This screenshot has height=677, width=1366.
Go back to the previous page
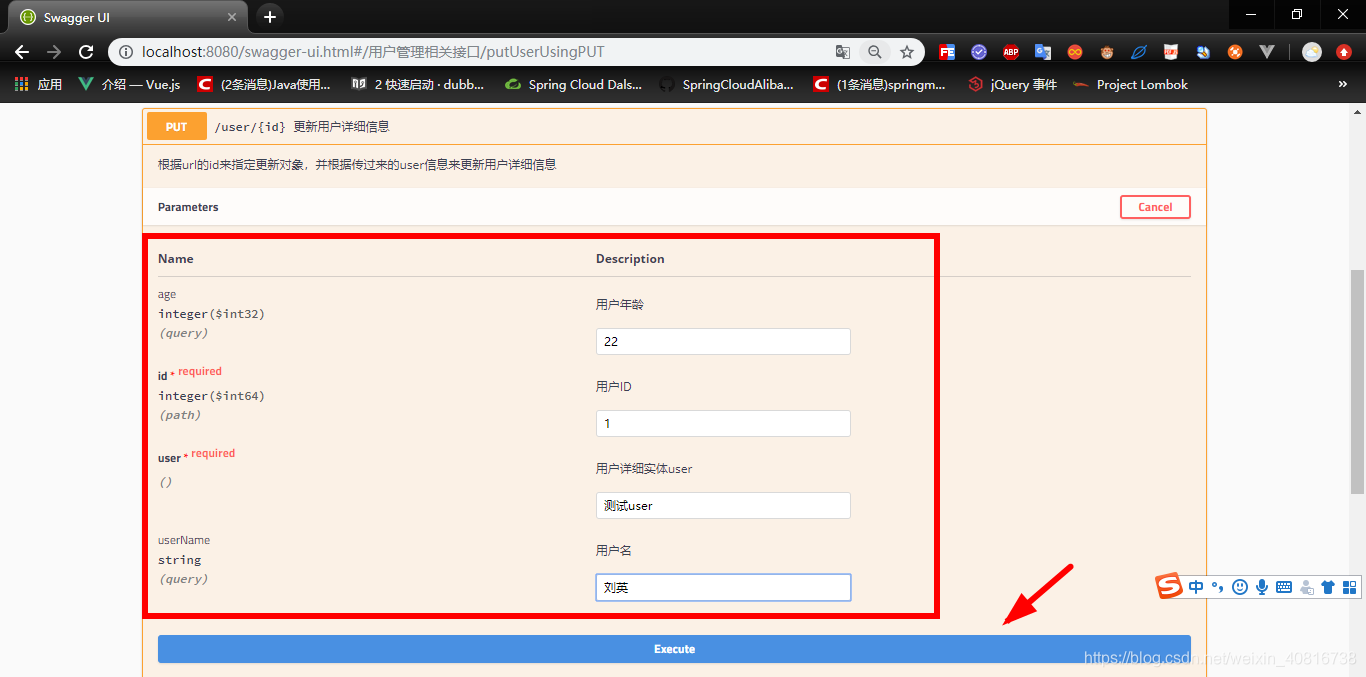22,52
